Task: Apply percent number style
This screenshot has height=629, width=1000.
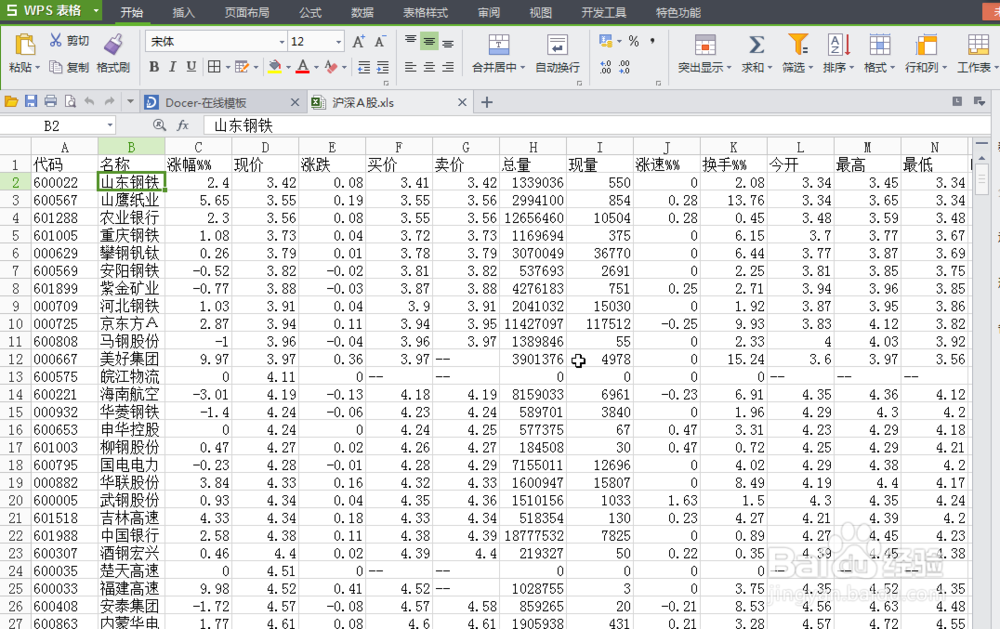Action: tap(633, 41)
